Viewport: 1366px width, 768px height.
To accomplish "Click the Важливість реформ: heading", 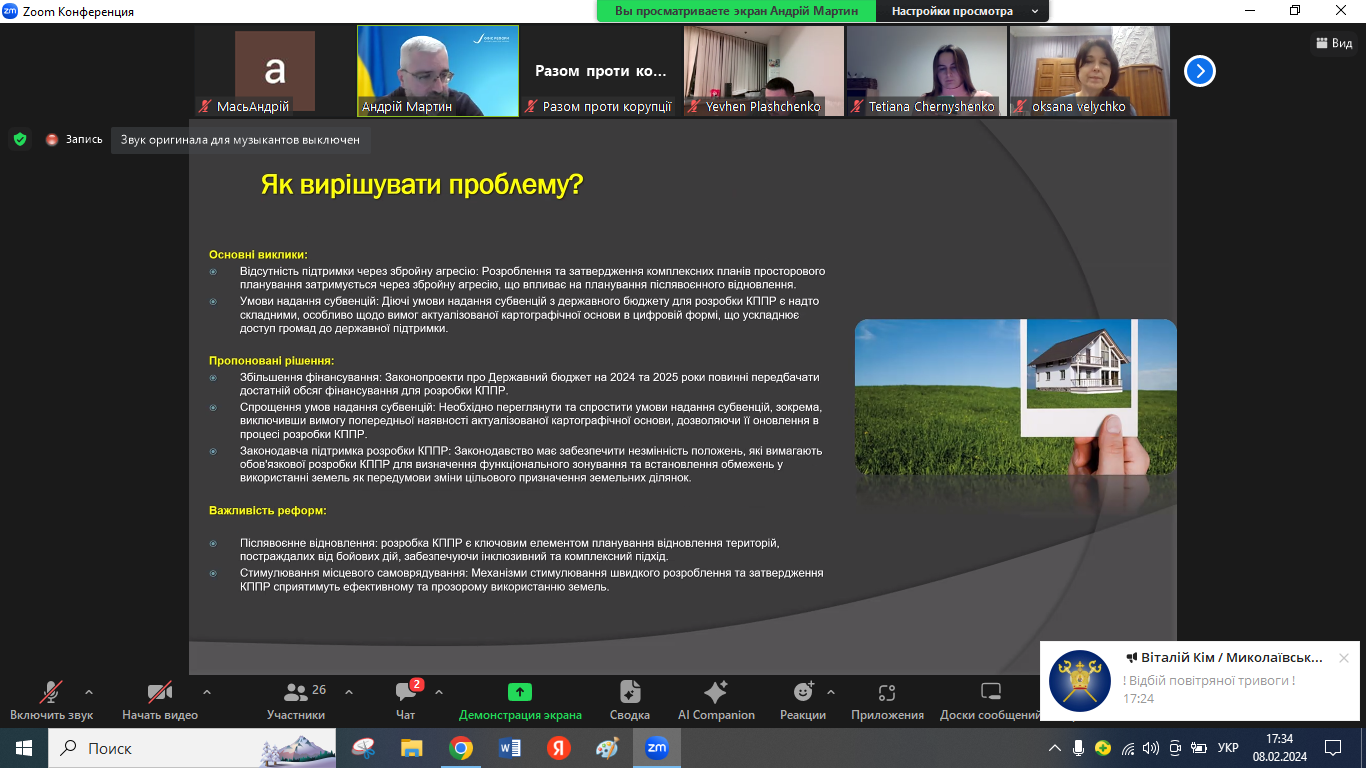I will pyautogui.click(x=268, y=510).
